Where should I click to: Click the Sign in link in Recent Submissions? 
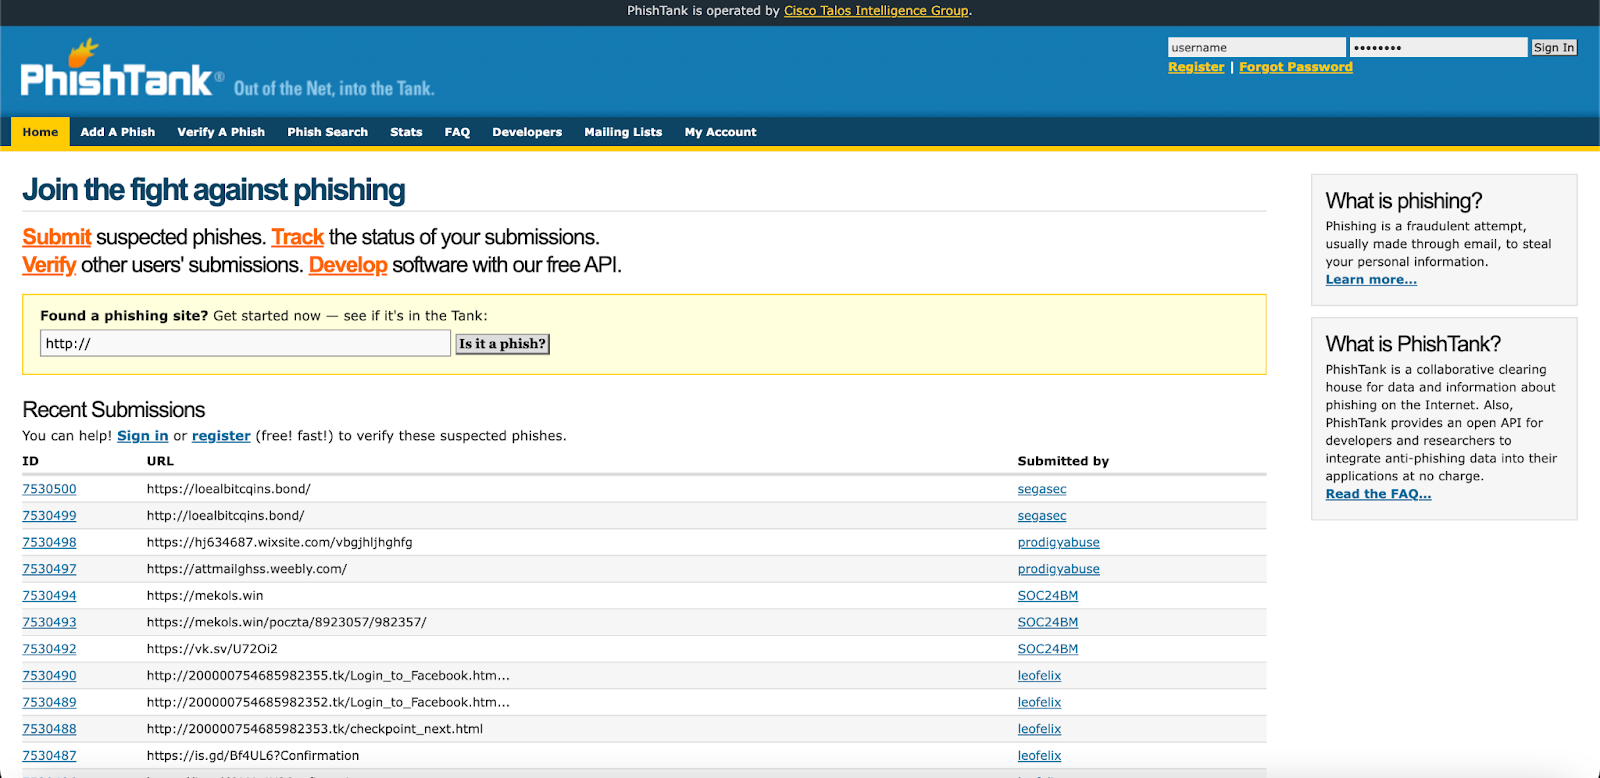143,436
